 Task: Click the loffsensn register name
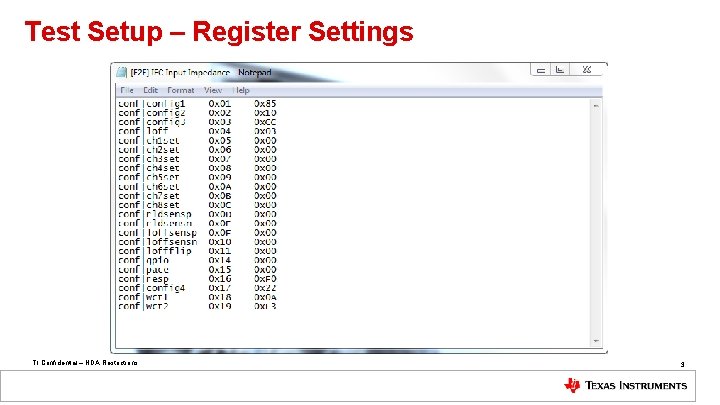(171, 242)
